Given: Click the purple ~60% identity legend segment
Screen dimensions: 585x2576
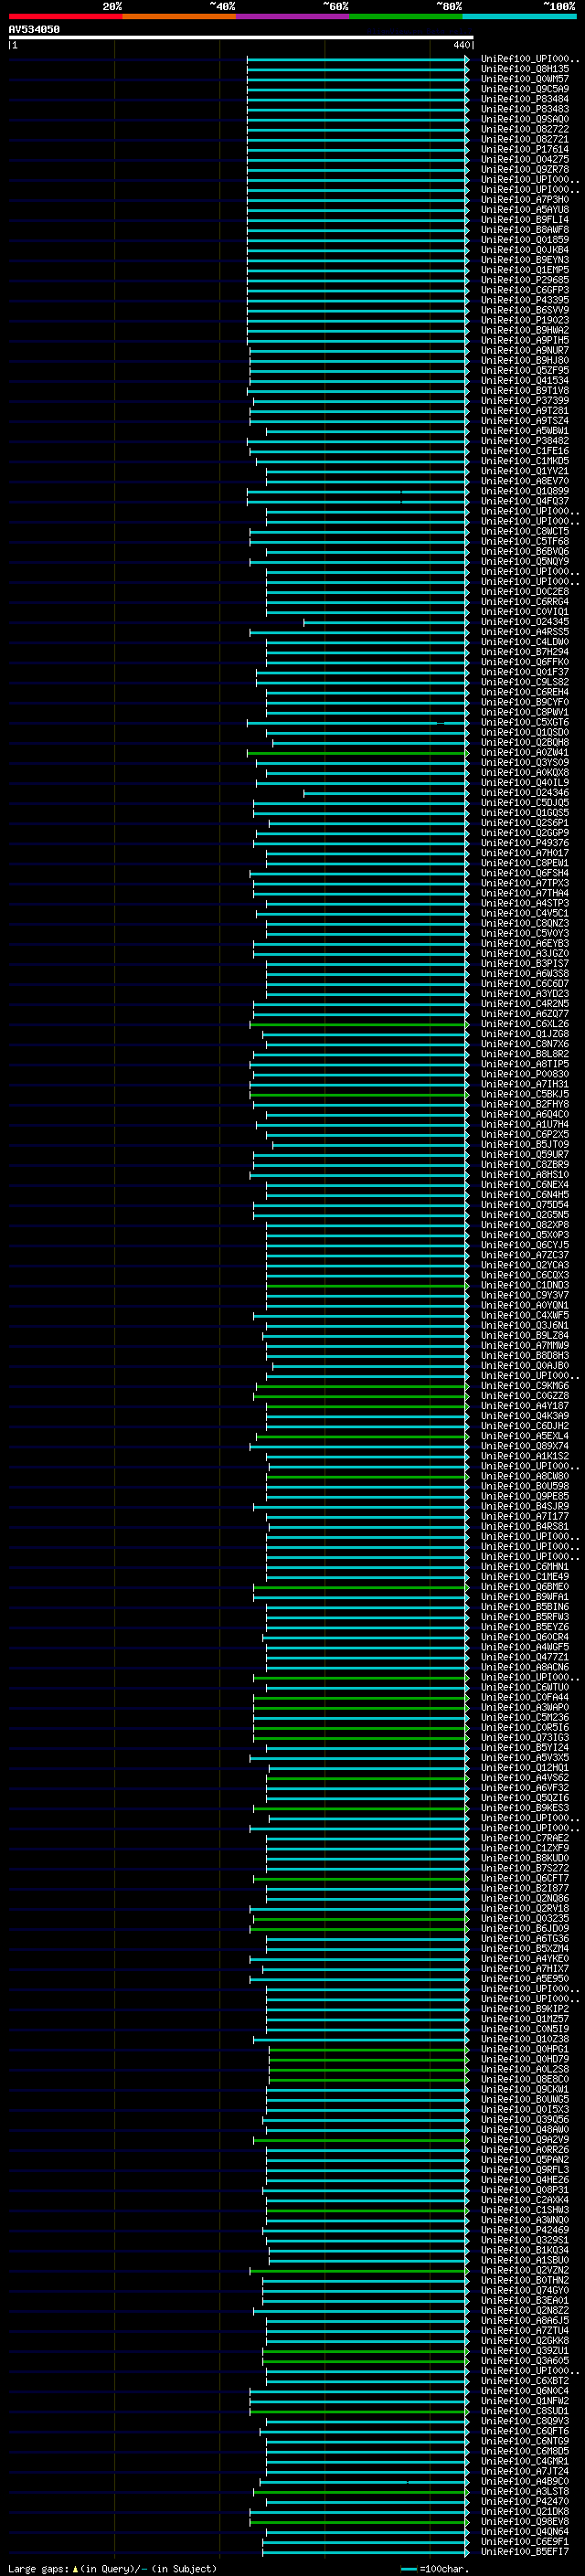Looking at the screenshot, I should (x=292, y=16).
